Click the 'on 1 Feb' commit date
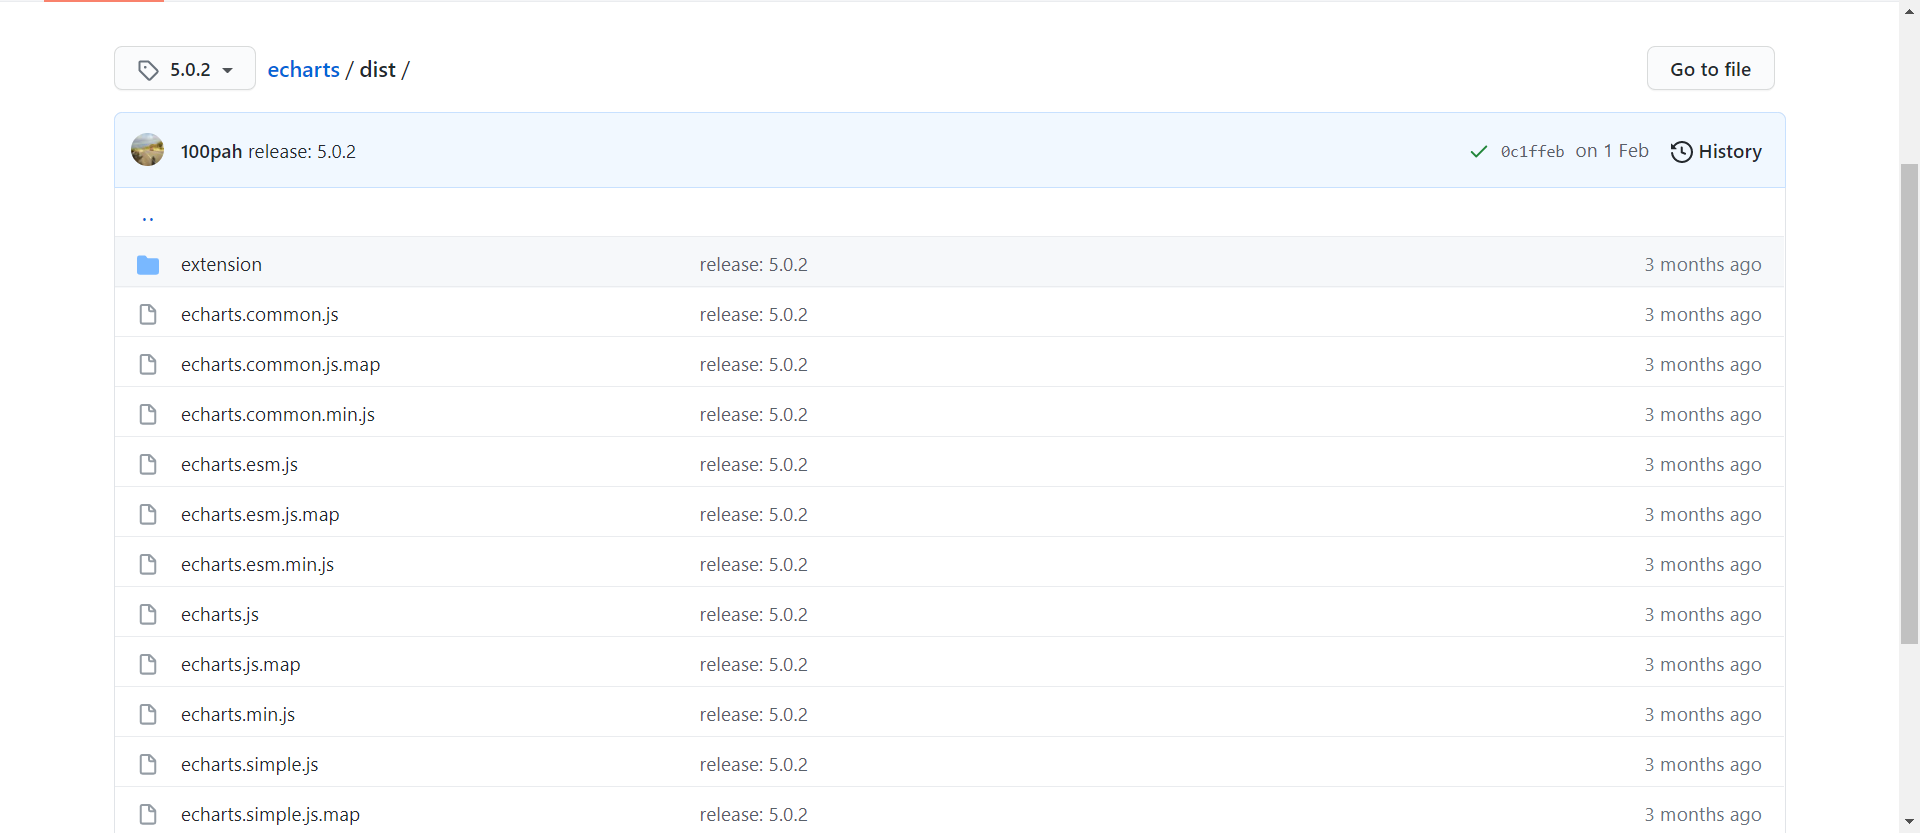Viewport: 1920px width, 837px height. click(x=1612, y=151)
